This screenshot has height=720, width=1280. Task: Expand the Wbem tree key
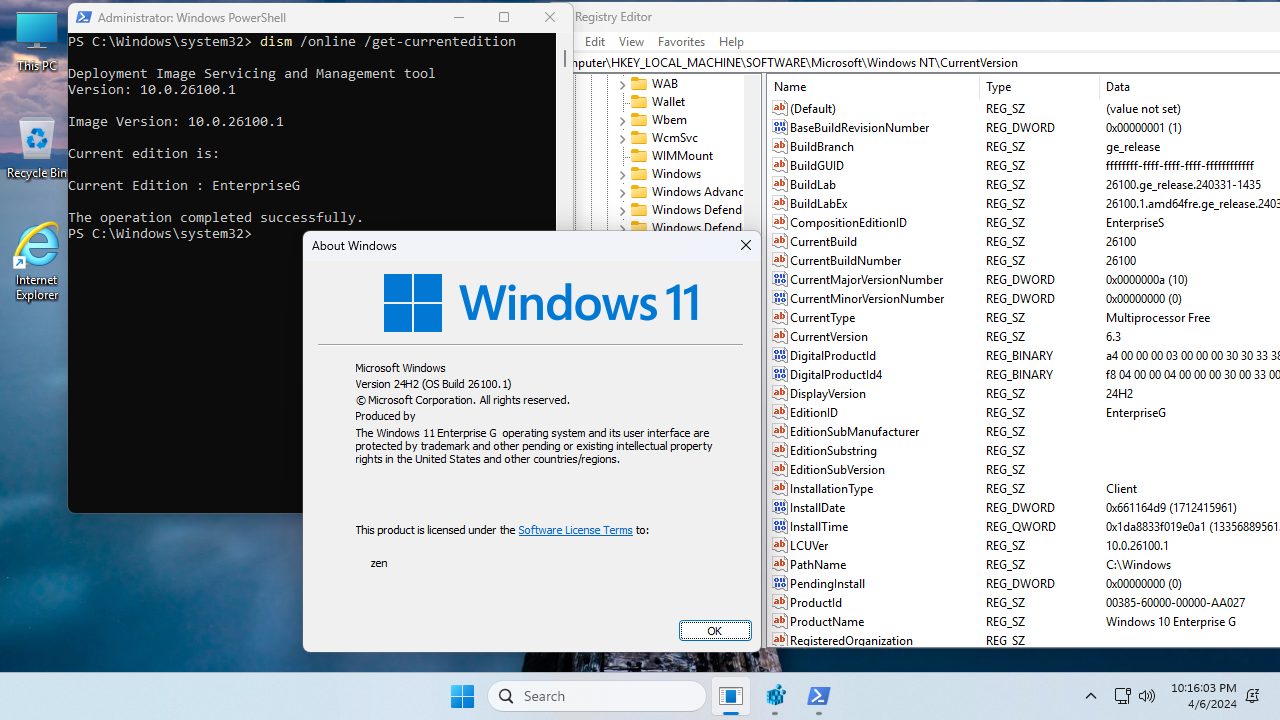tap(622, 120)
